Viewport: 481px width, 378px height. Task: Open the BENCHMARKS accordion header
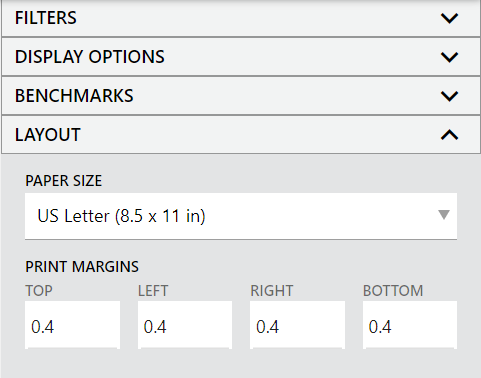click(241, 96)
